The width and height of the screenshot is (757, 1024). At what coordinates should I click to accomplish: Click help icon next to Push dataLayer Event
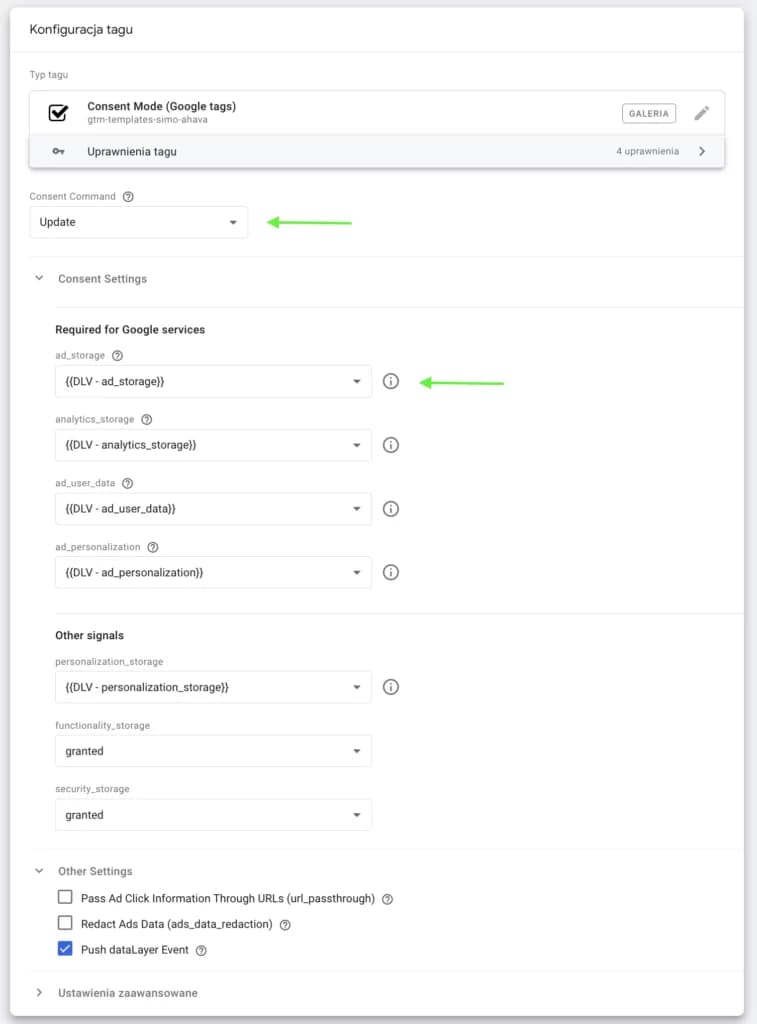click(201, 950)
